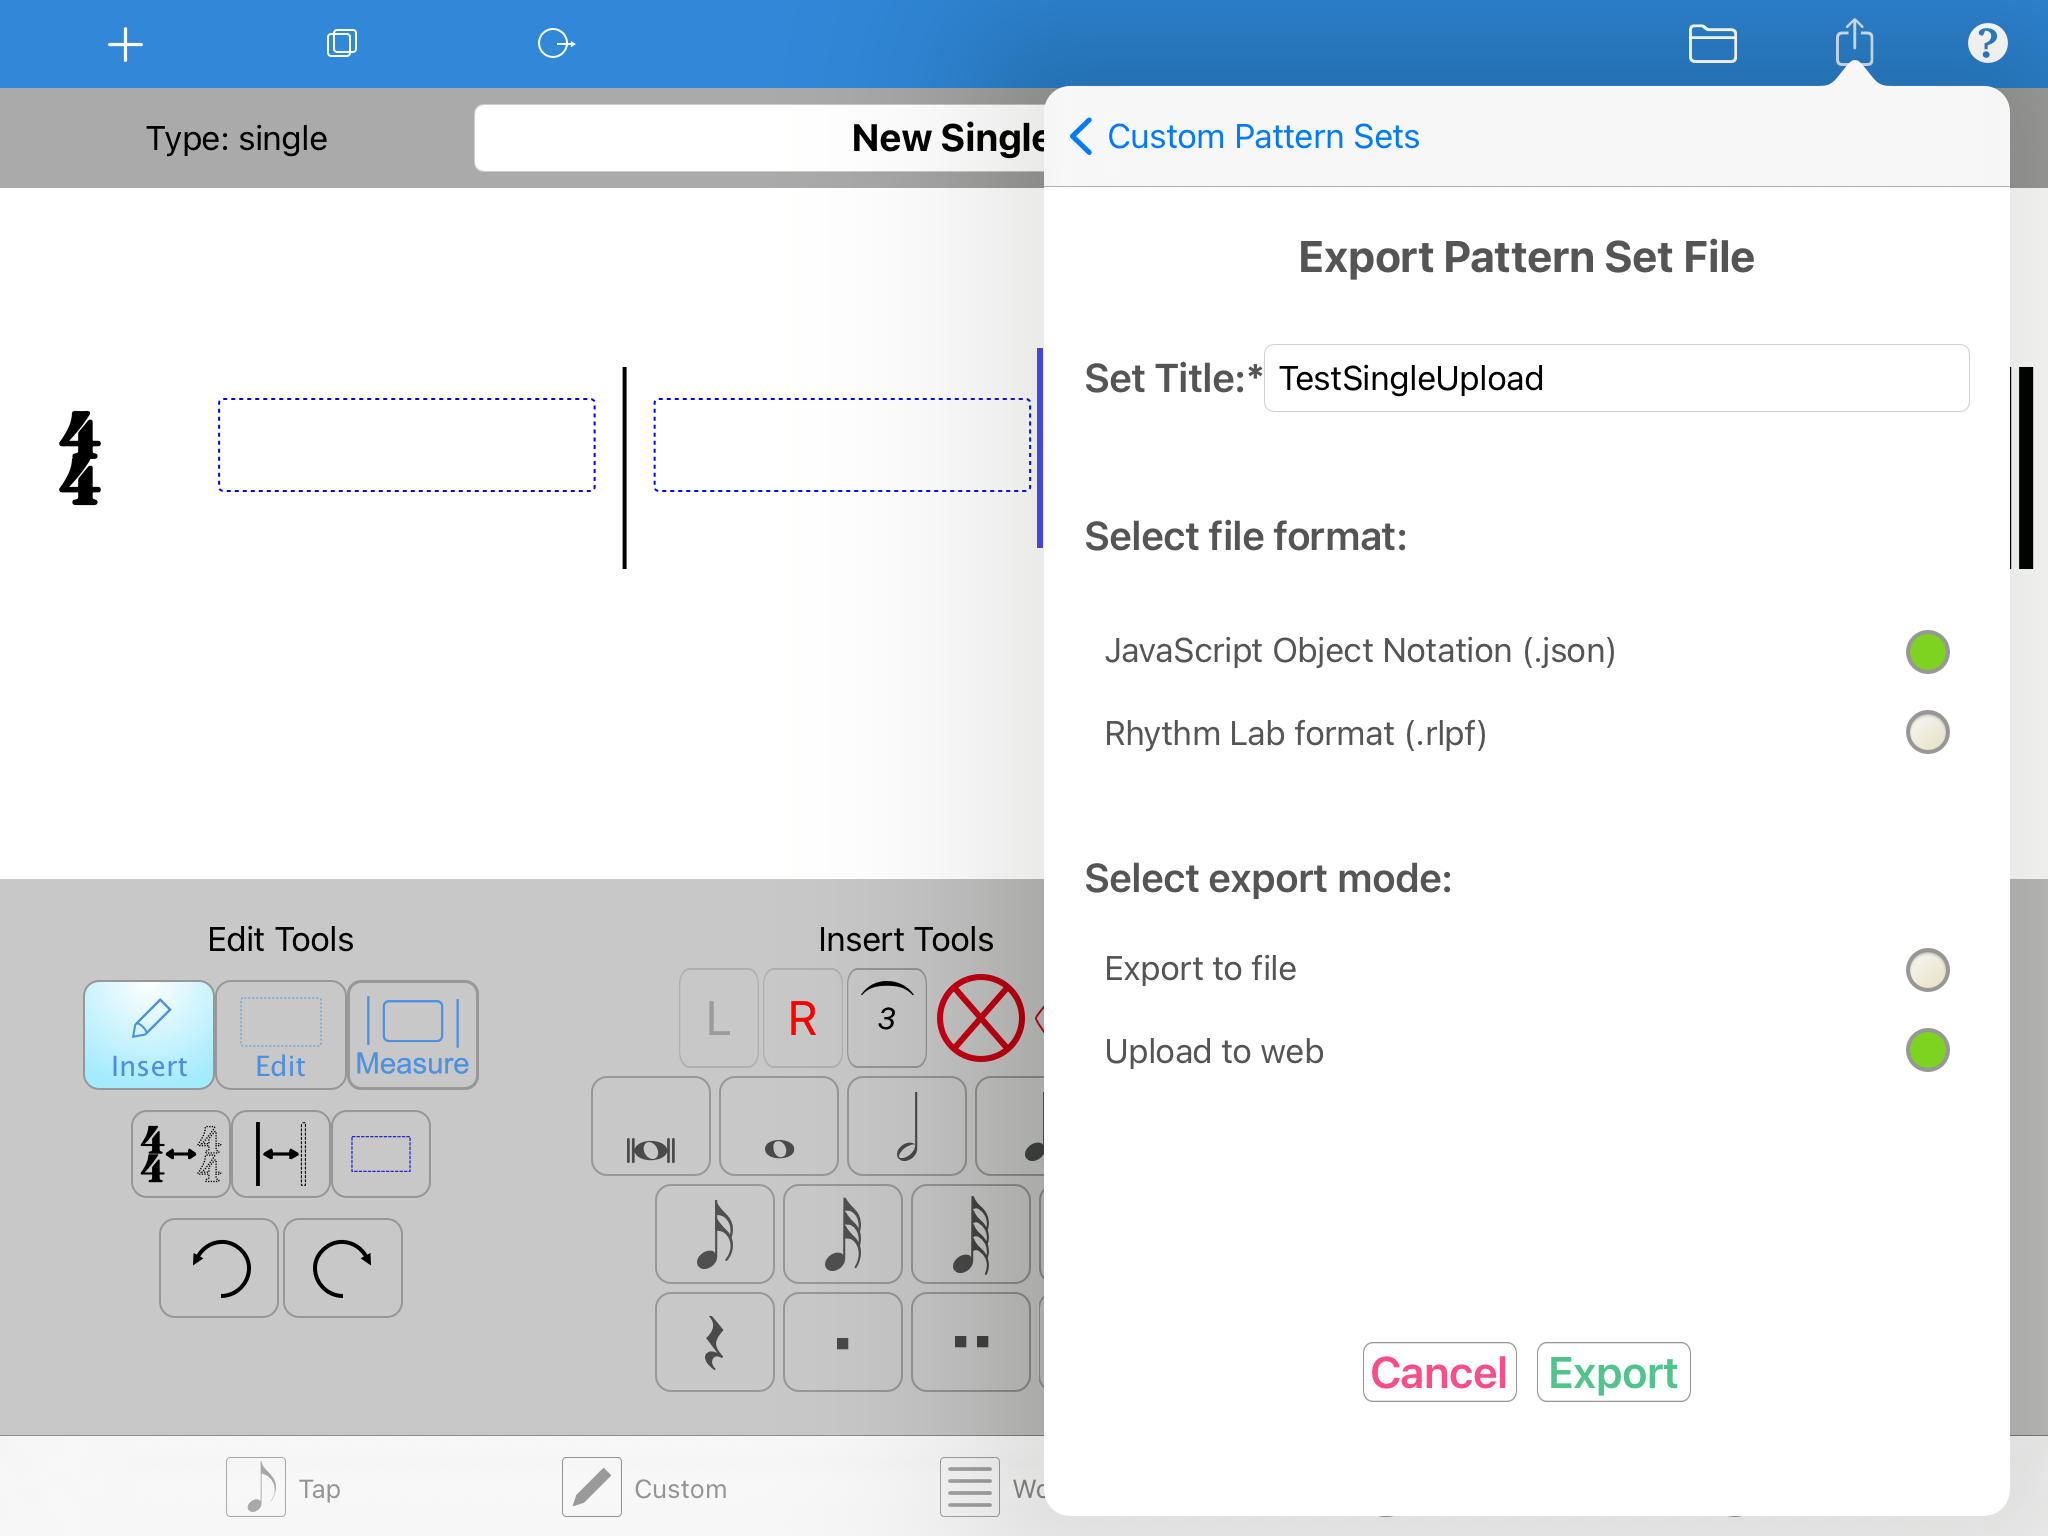Select the time signature change tool
The image size is (2048, 1536).
tap(180, 1155)
